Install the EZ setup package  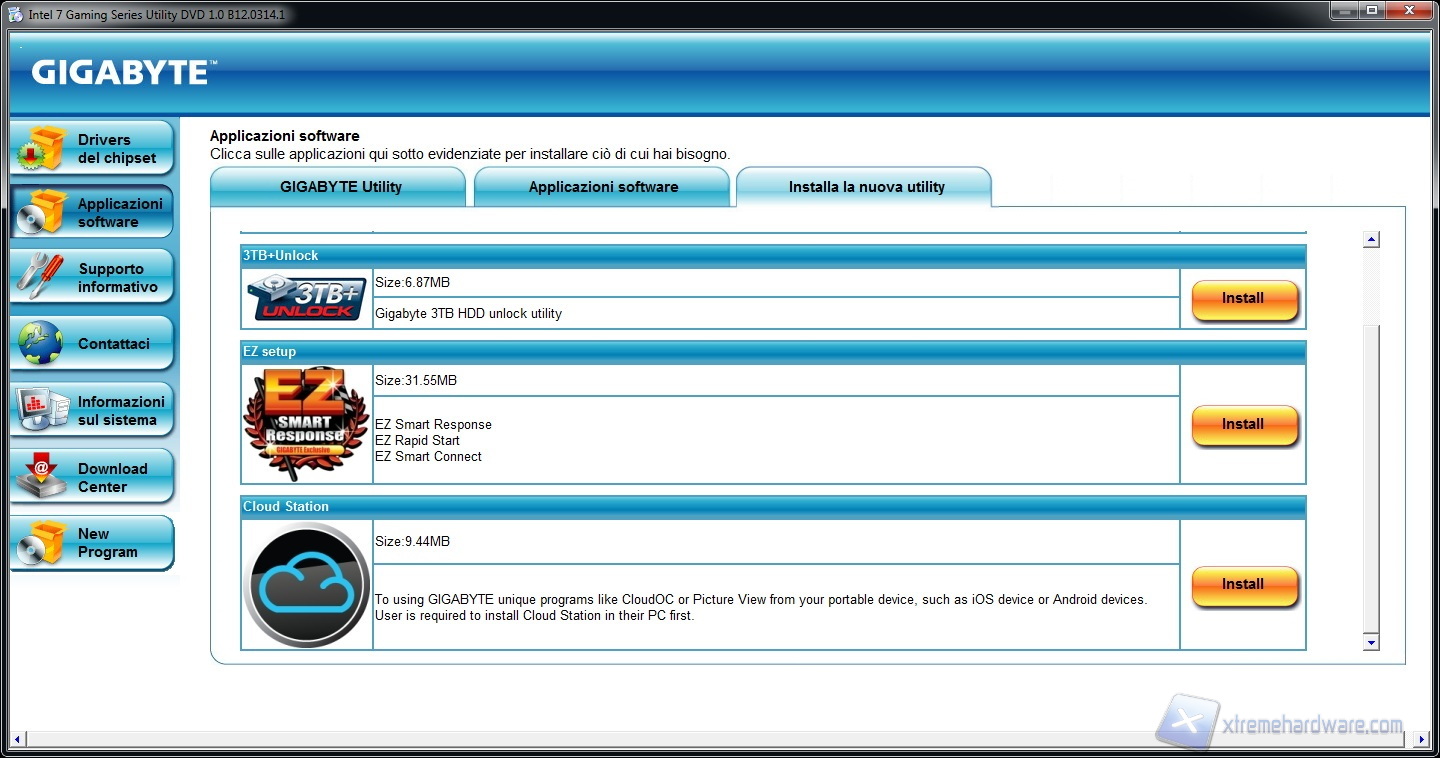click(x=1244, y=425)
